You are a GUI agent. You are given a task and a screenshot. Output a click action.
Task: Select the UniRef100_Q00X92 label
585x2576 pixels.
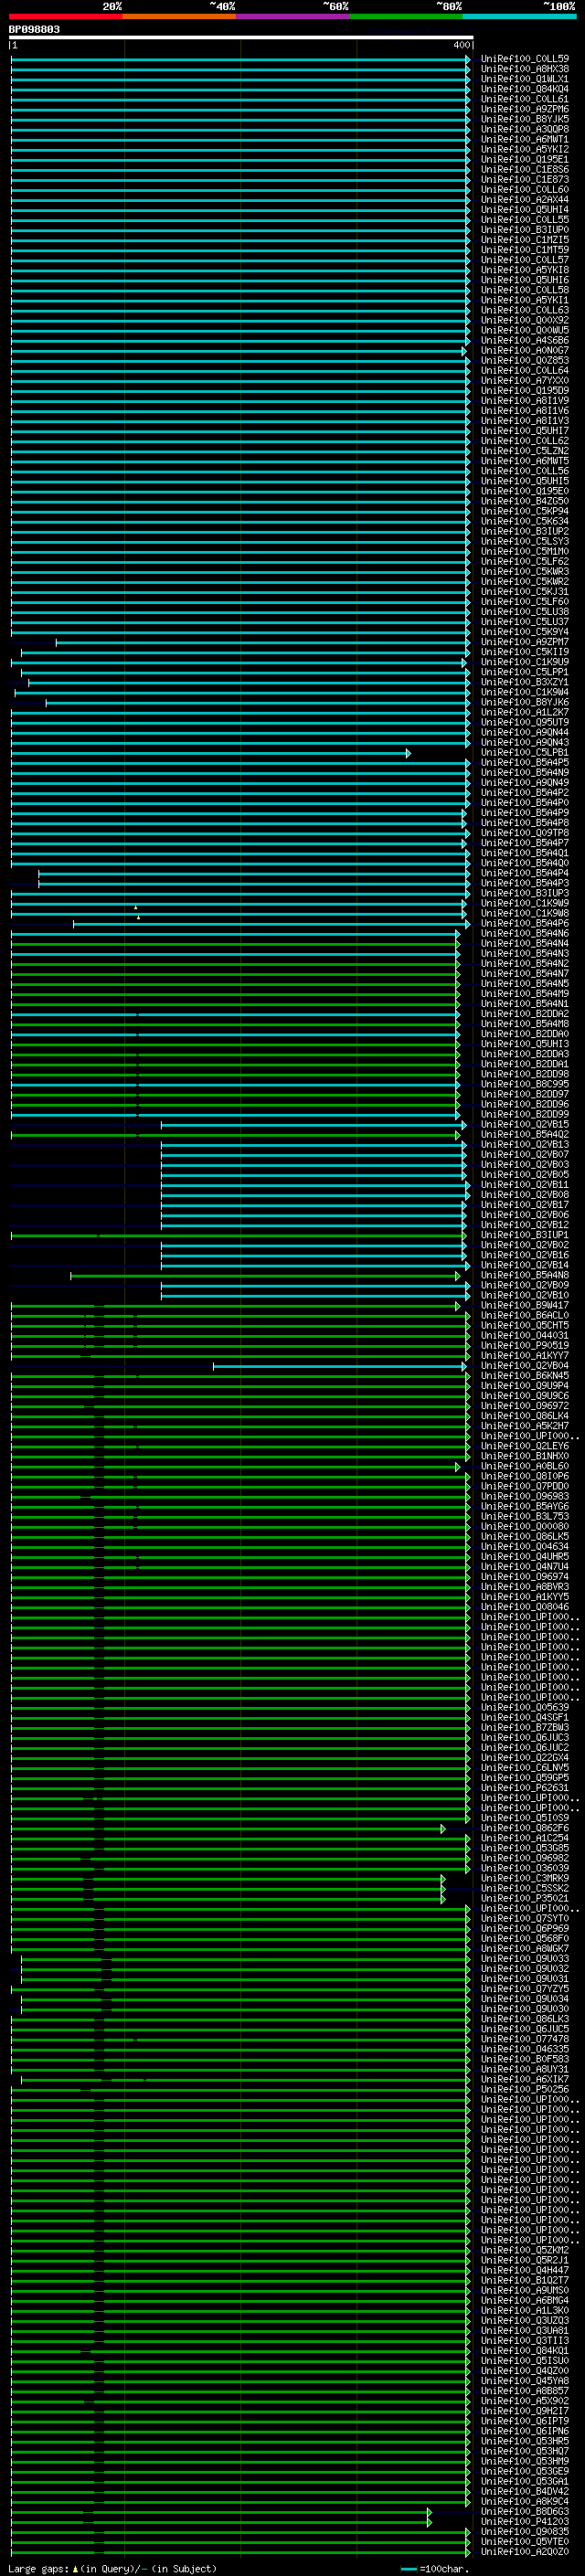click(x=525, y=320)
